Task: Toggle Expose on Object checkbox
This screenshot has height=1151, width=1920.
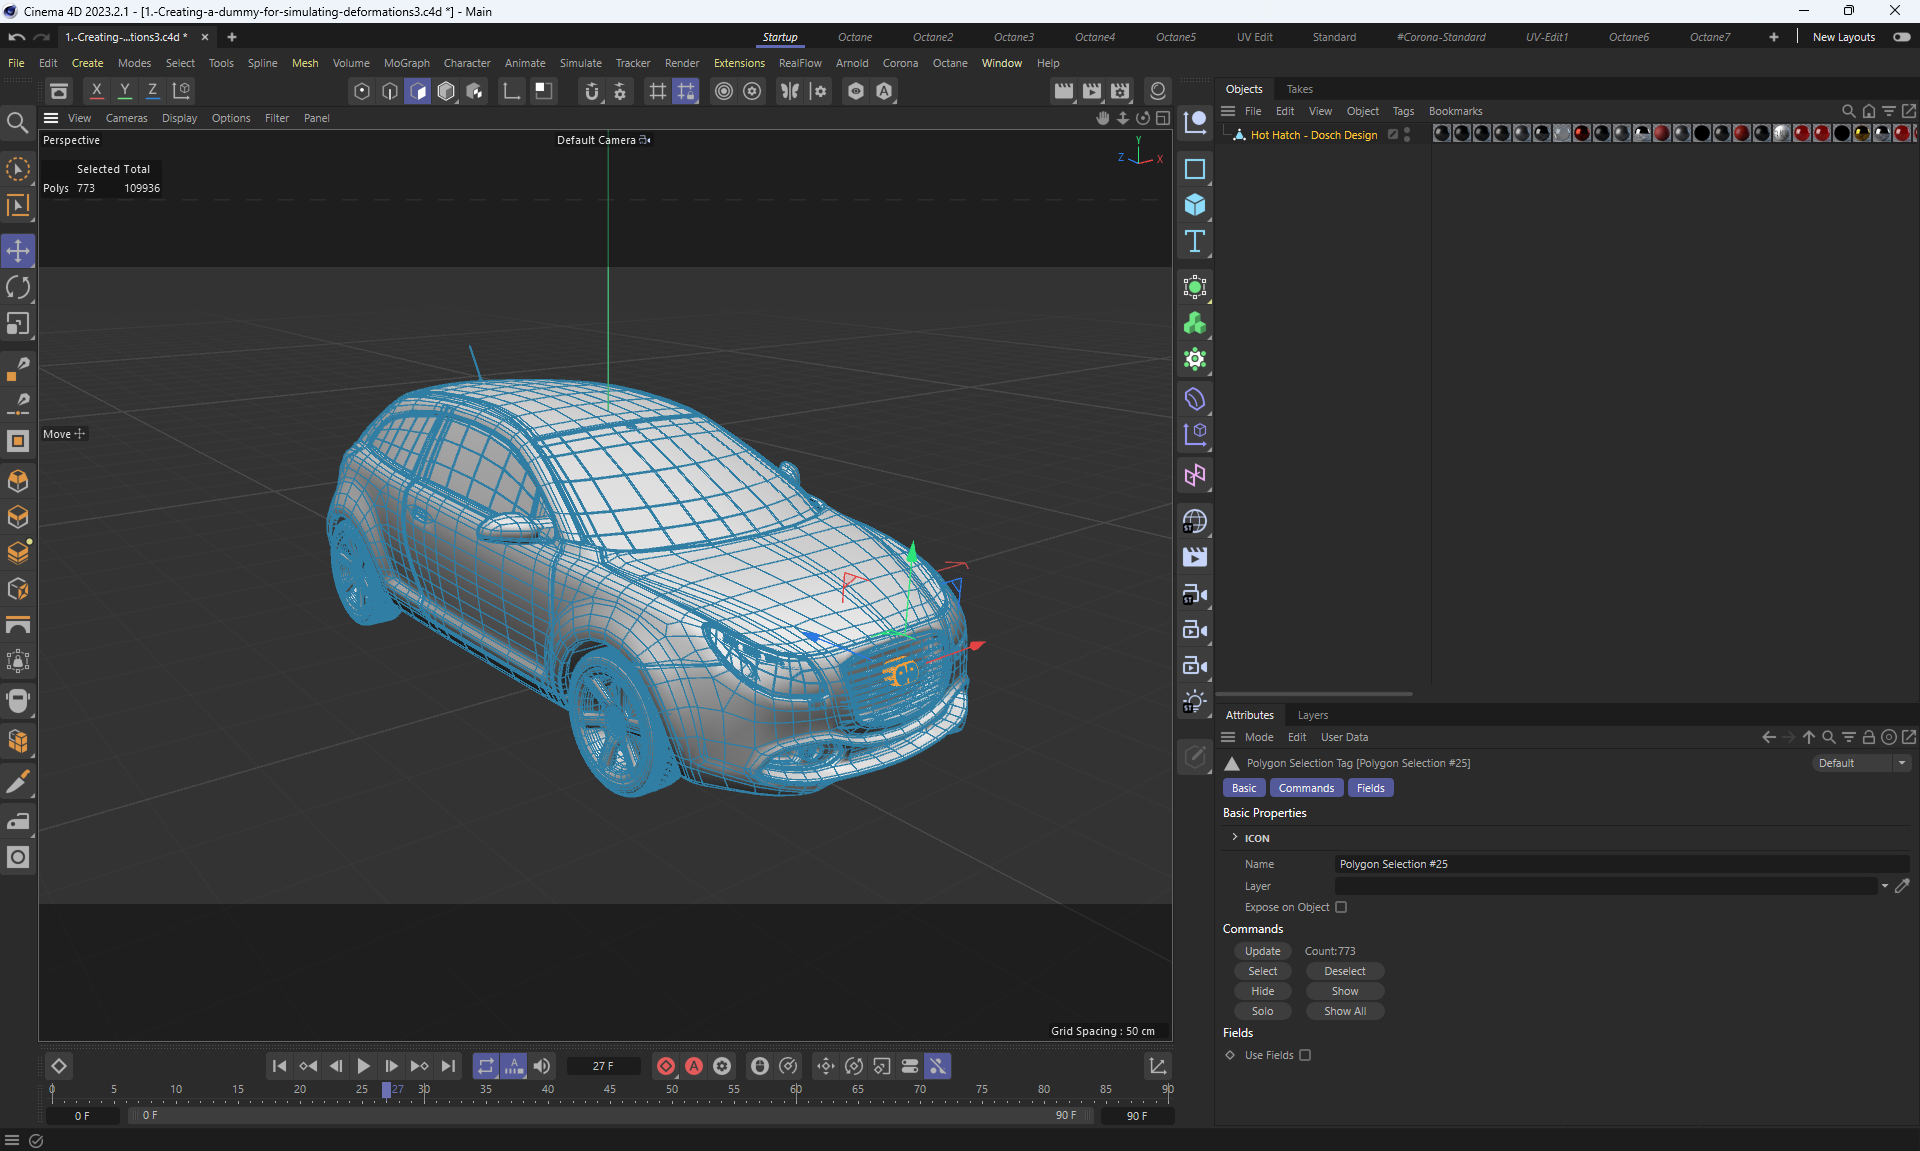Action: pyautogui.click(x=1341, y=907)
